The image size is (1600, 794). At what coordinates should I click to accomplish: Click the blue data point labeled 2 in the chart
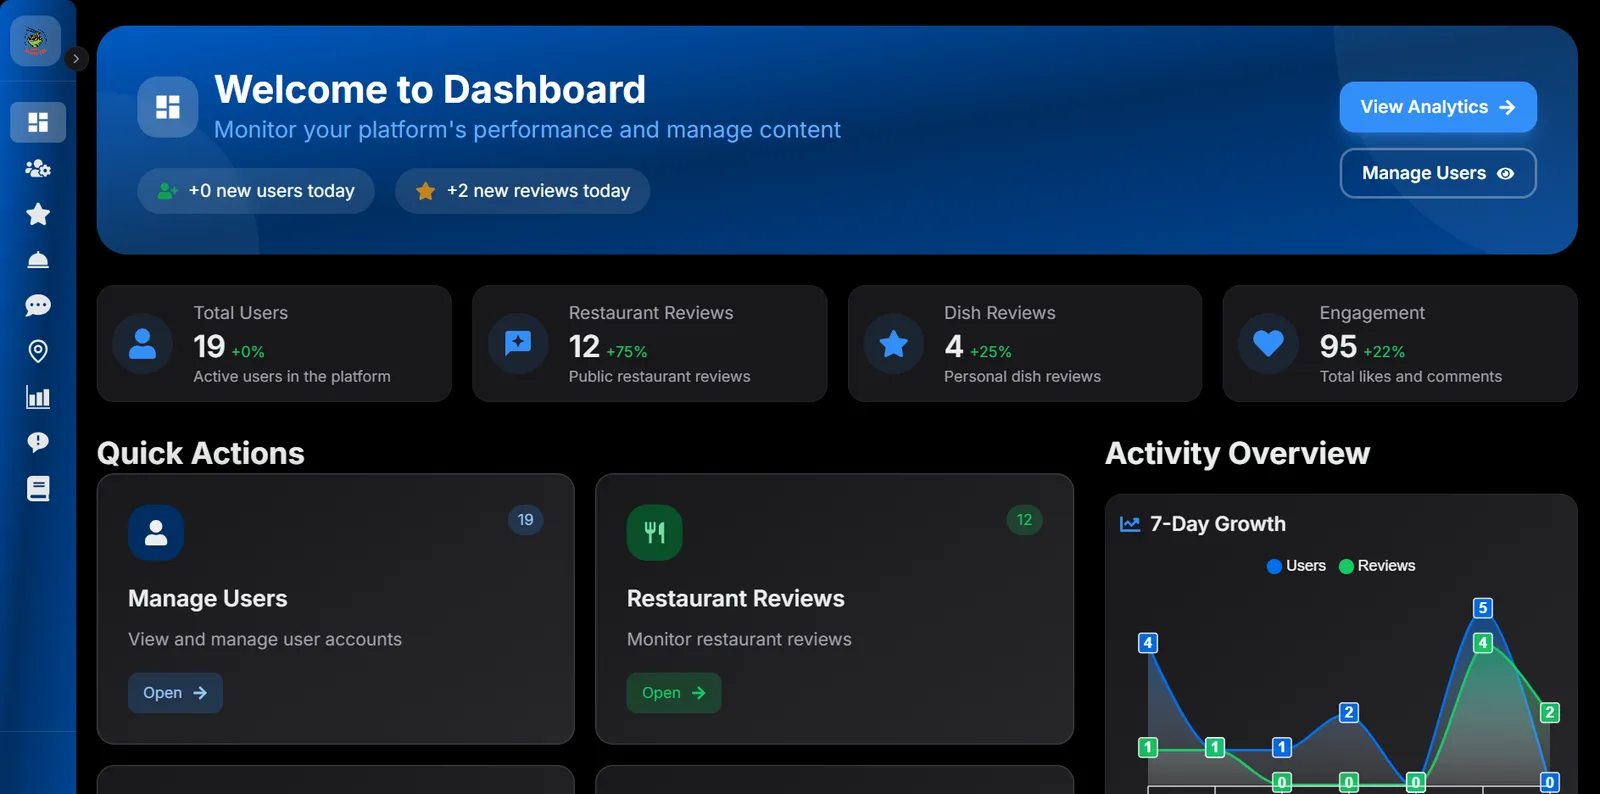1349,713
